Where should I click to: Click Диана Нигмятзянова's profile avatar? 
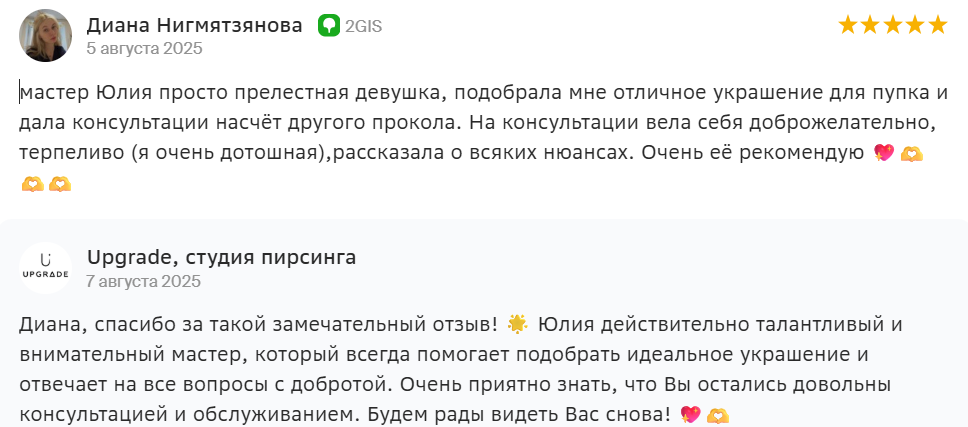point(46,36)
